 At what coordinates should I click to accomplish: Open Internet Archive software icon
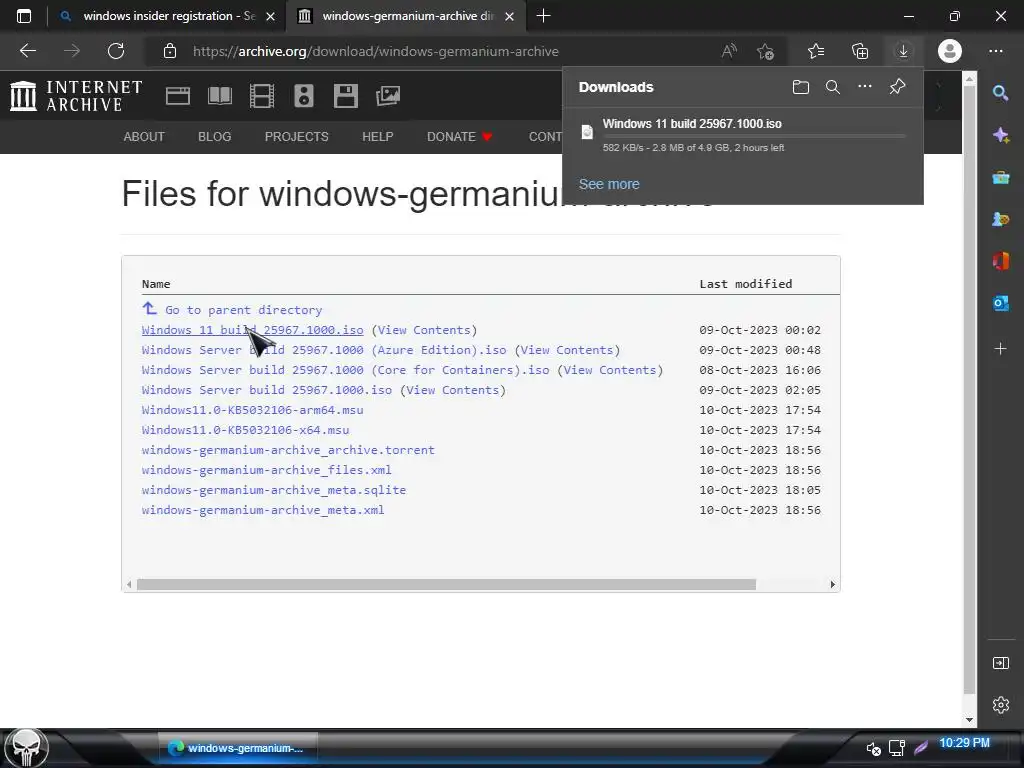point(345,96)
